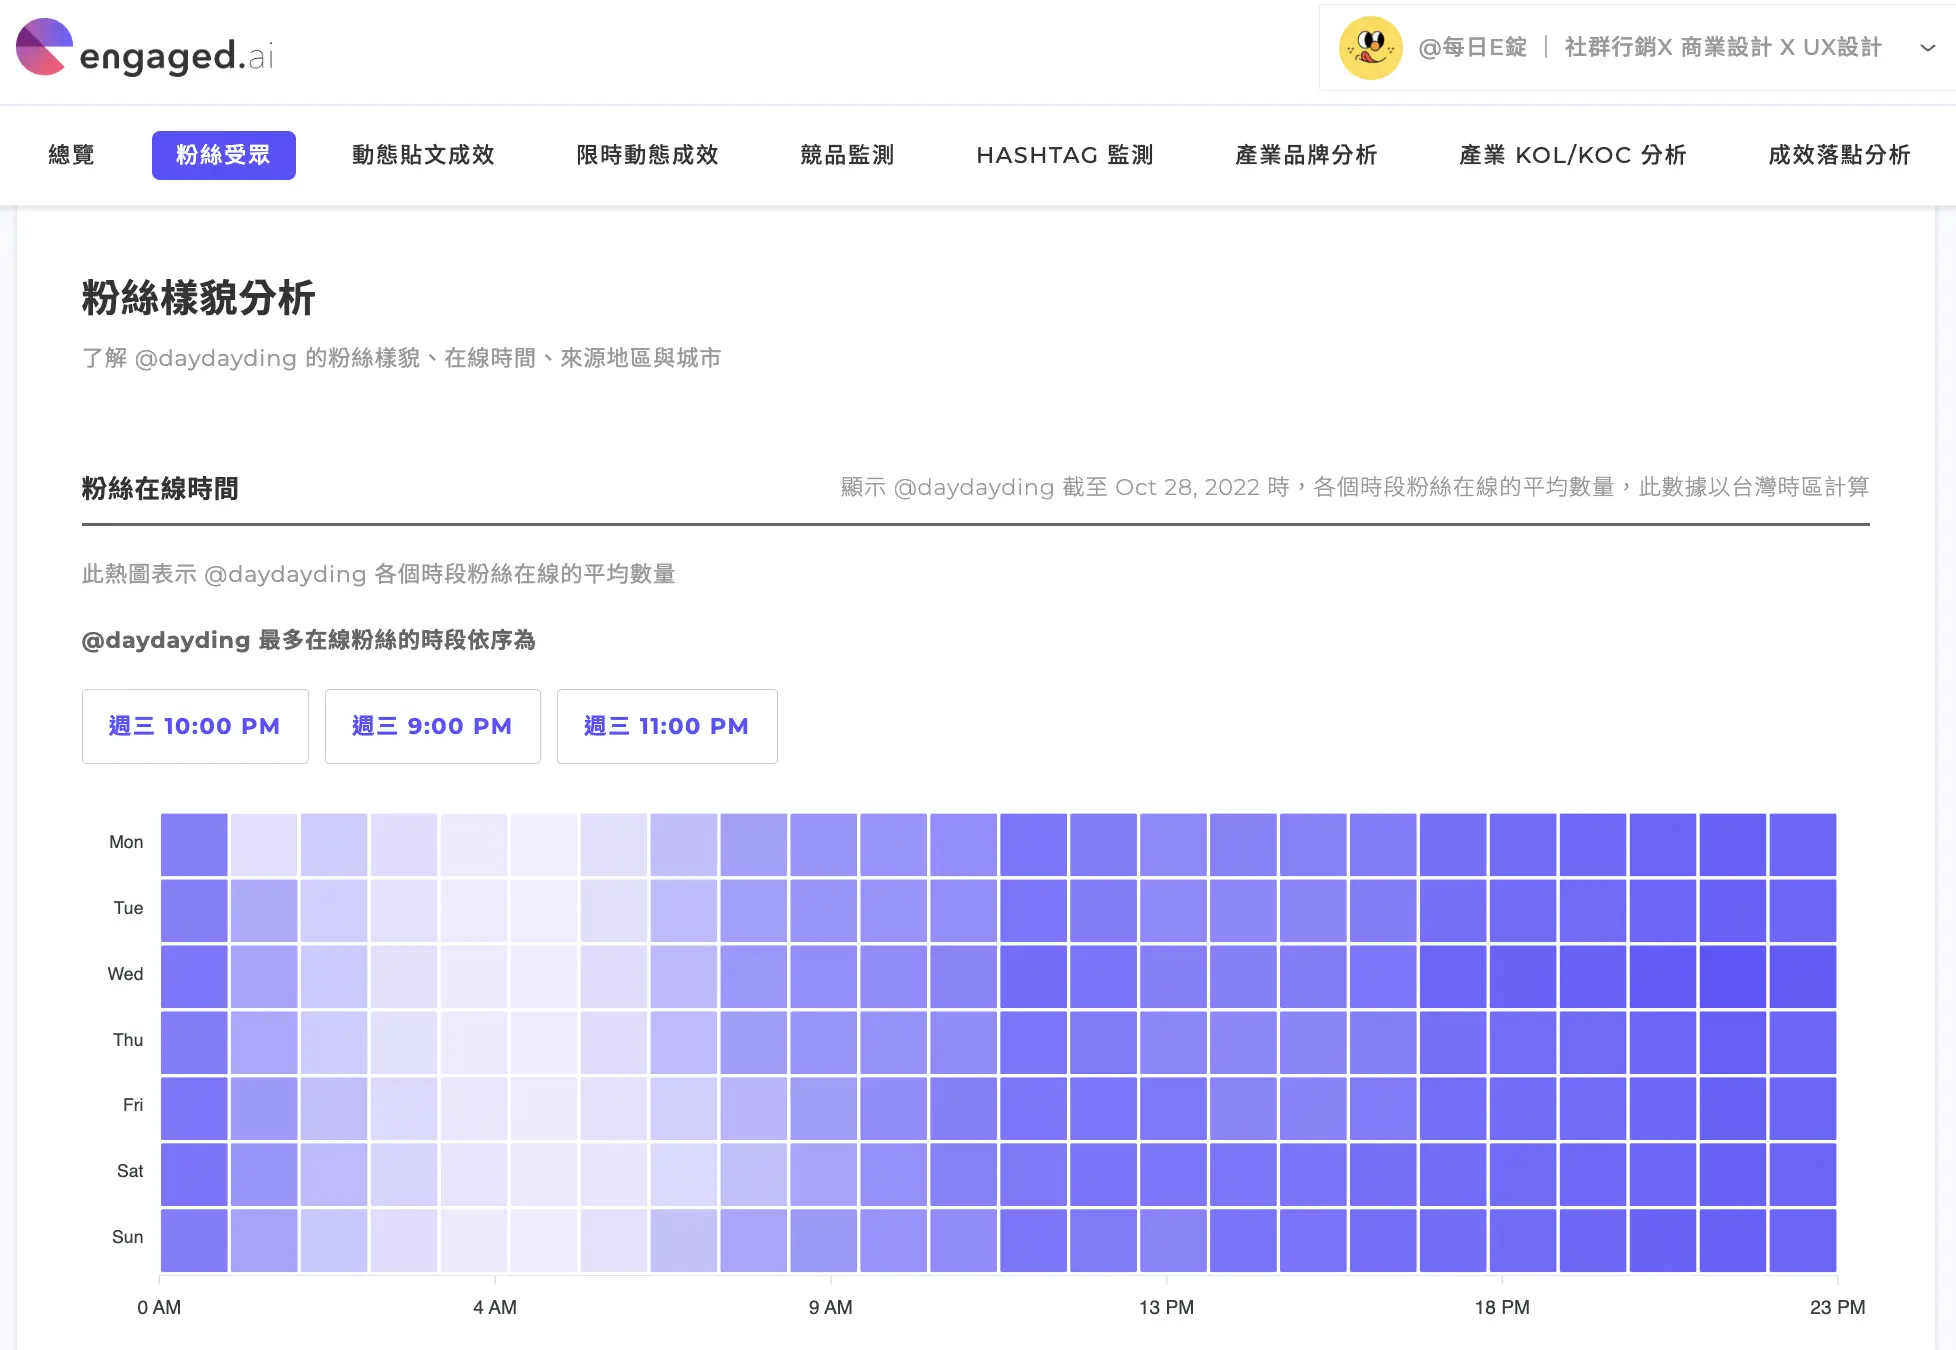The height and width of the screenshot is (1350, 1956).
Task: Click the 週三 10:00 PM time slot
Action: click(195, 726)
